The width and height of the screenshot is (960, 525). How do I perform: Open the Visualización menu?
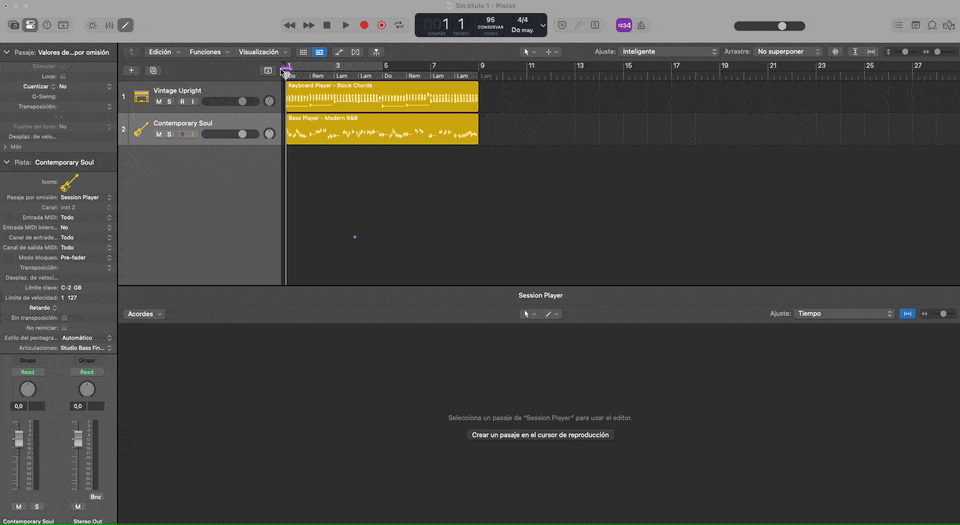click(263, 52)
